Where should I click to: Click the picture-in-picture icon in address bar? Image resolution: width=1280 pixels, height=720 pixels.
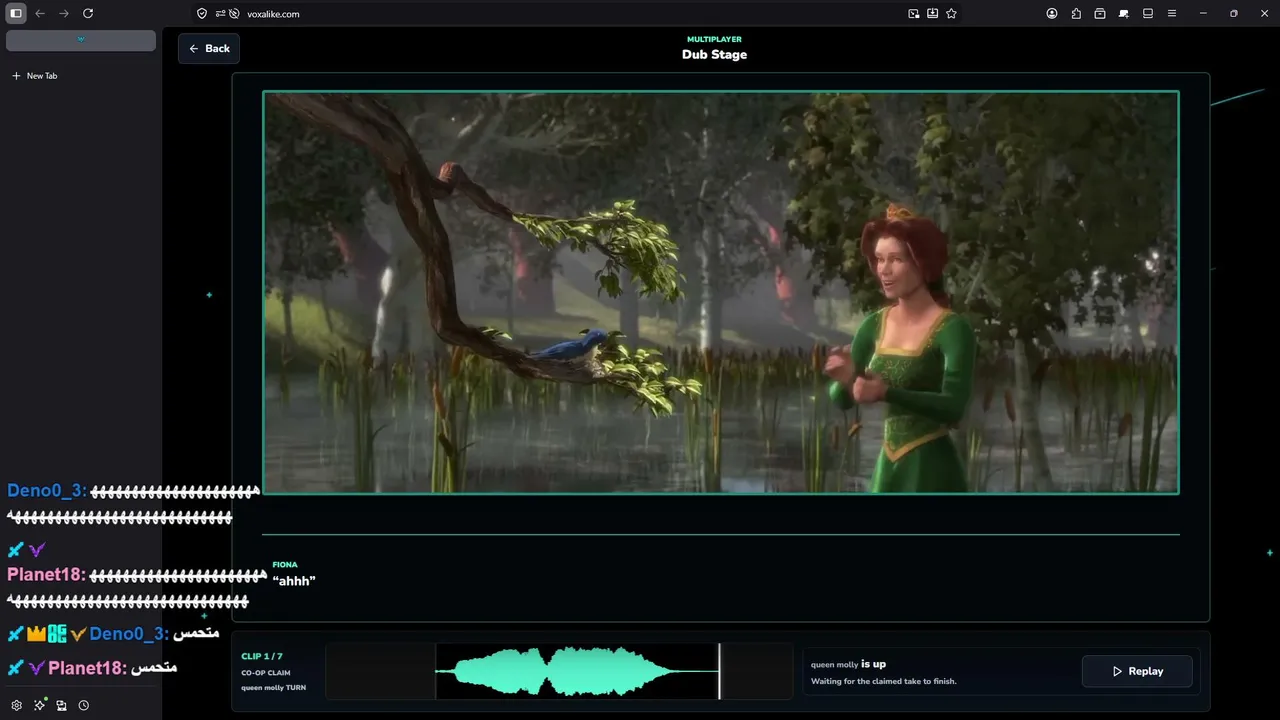pos(914,14)
